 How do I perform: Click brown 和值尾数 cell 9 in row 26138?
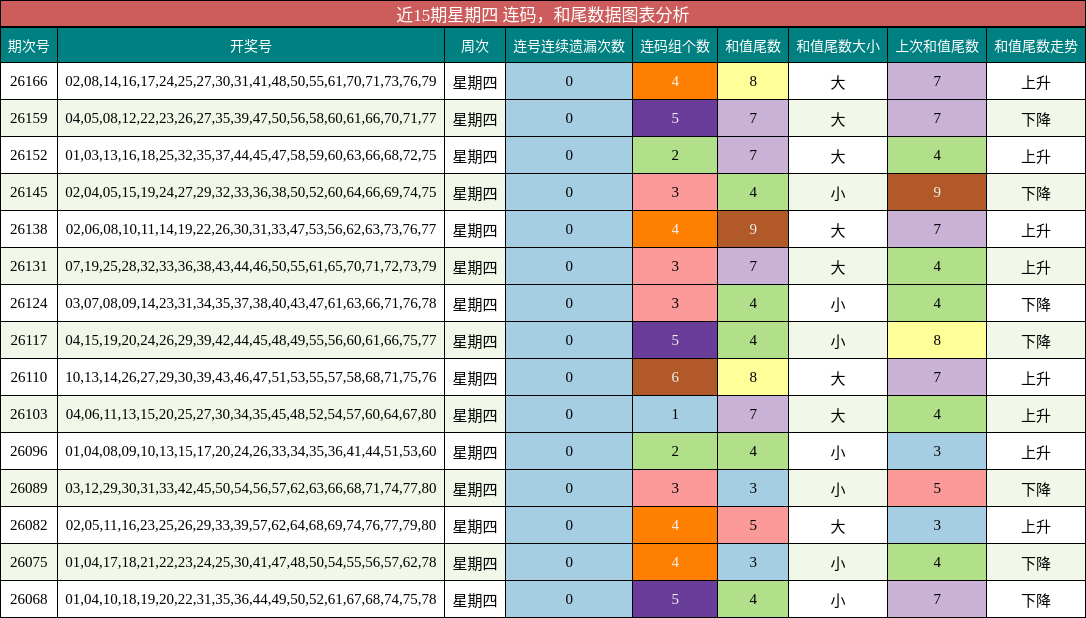coord(753,229)
